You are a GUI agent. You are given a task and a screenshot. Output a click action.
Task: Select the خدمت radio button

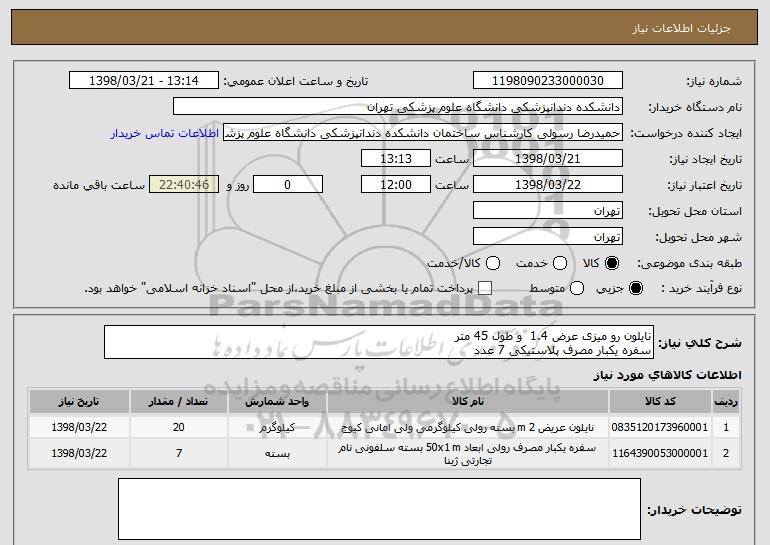click(x=560, y=263)
